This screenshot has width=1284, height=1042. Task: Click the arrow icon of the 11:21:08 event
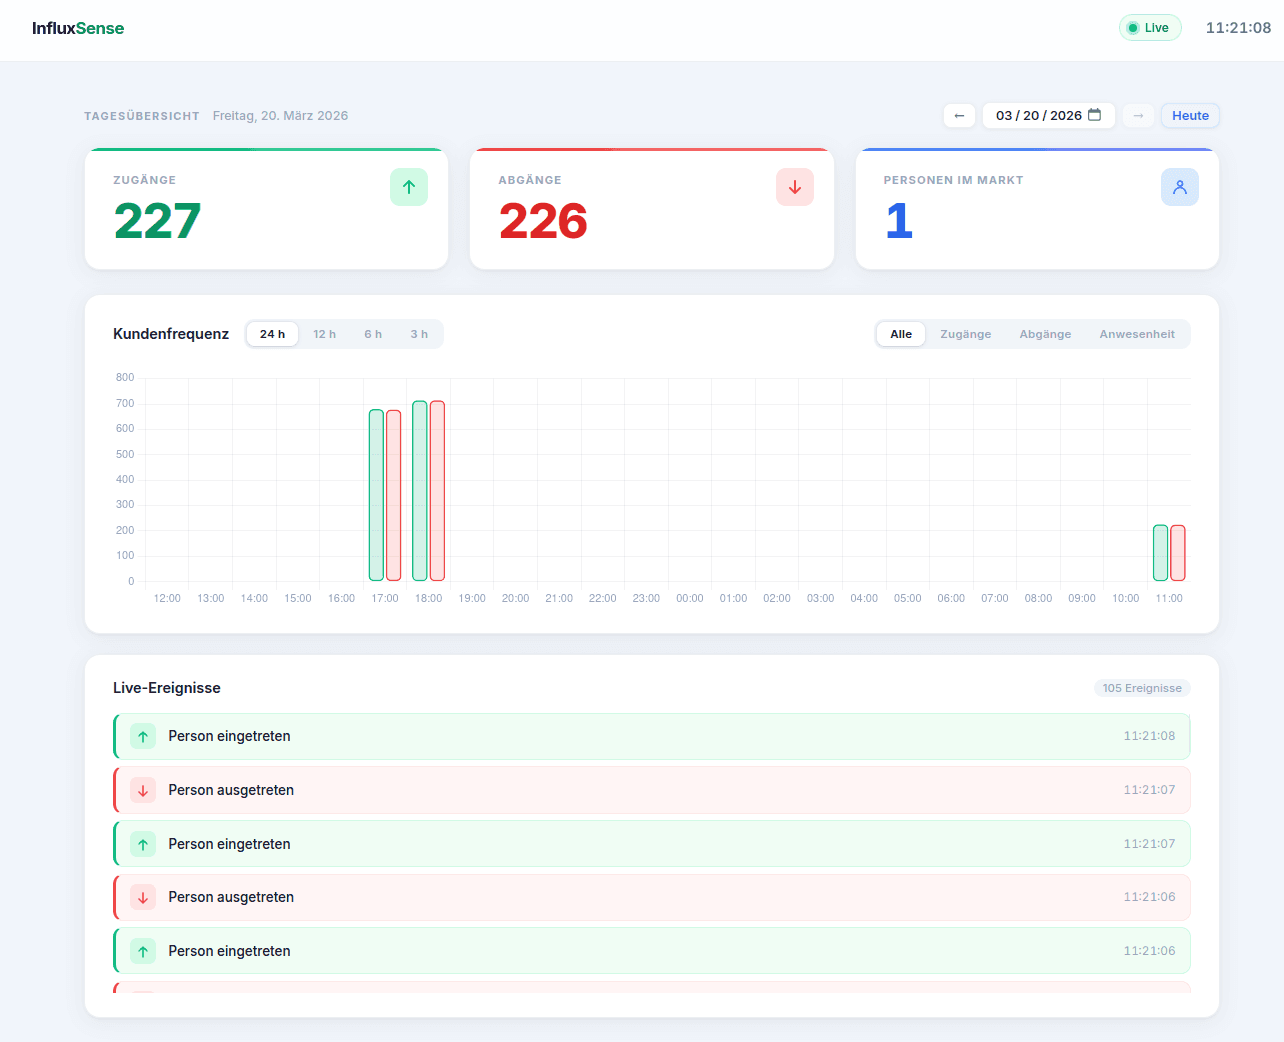click(x=143, y=737)
